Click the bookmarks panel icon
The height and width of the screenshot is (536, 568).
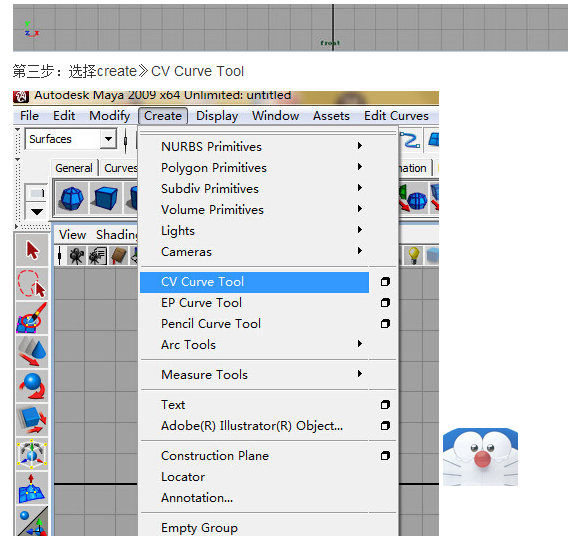(118, 256)
